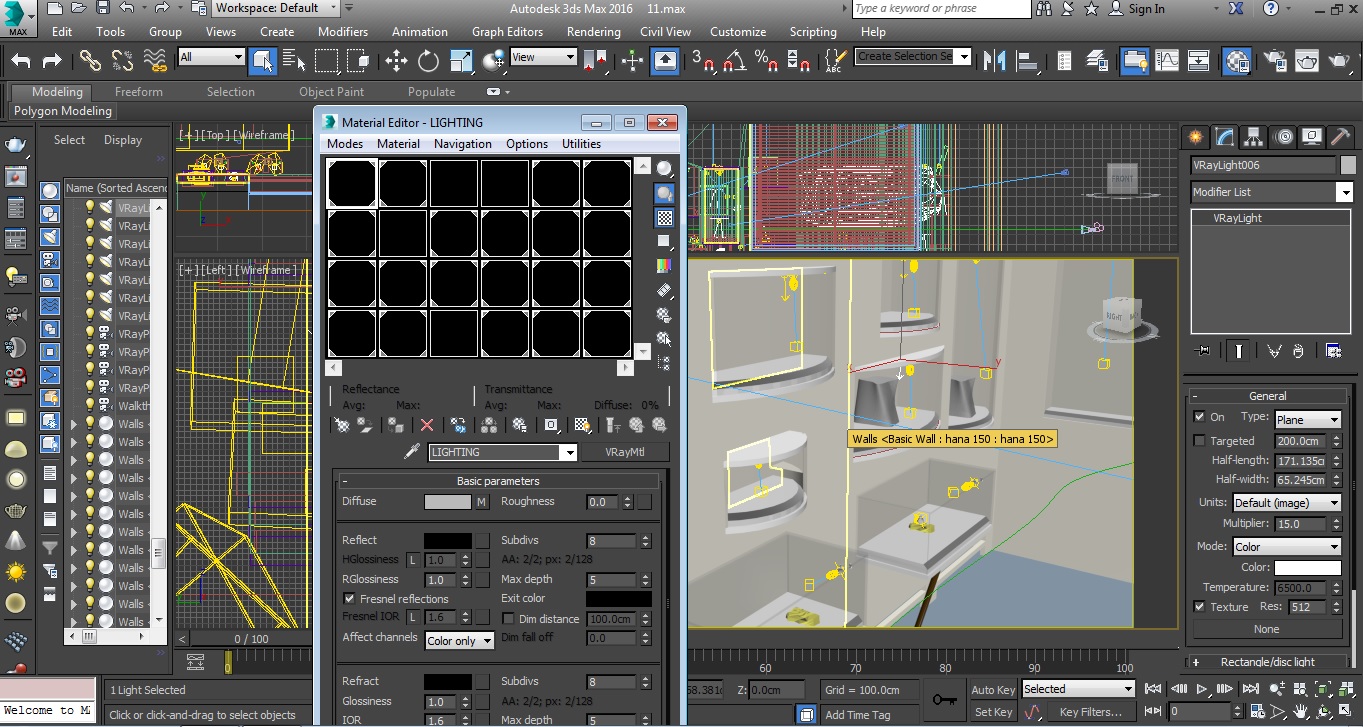Switch to the Polygon Modeling ribbon tab
Viewport: 1363px width, 727px height.
pyautogui.click(x=62, y=111)
